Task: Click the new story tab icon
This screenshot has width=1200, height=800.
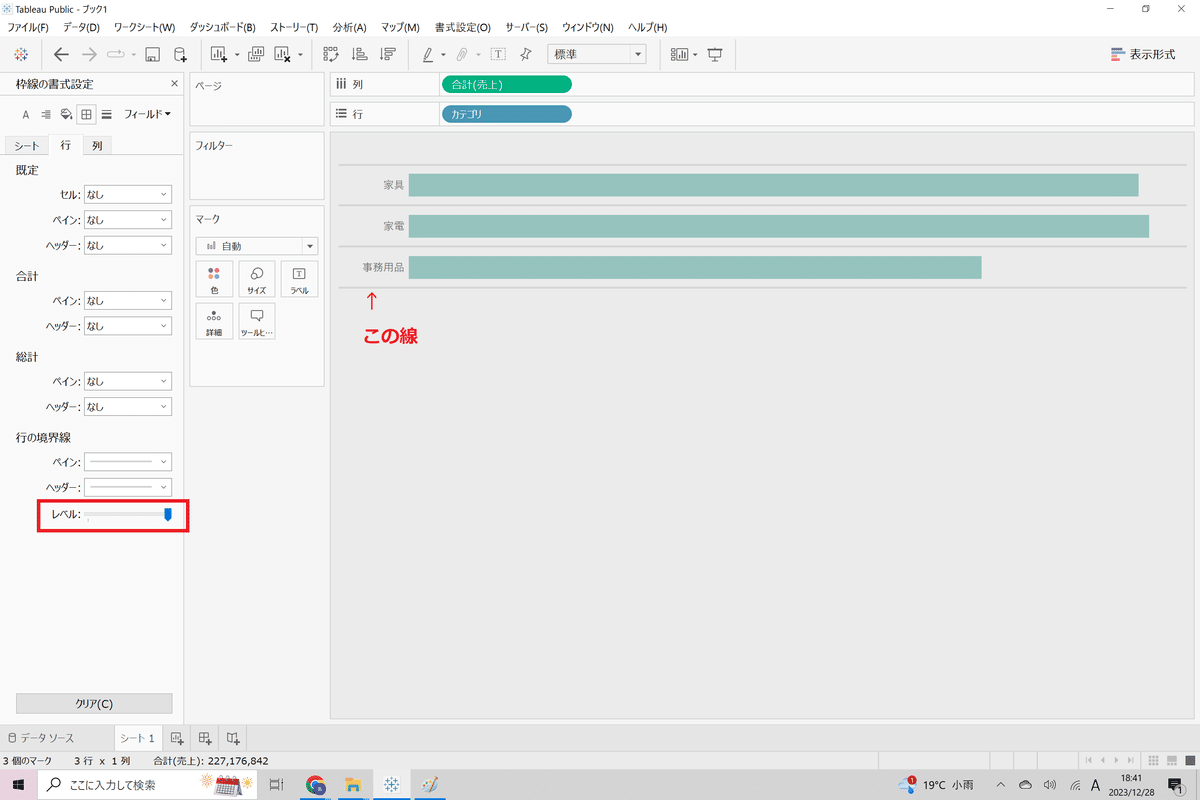Action: (233, 738)
